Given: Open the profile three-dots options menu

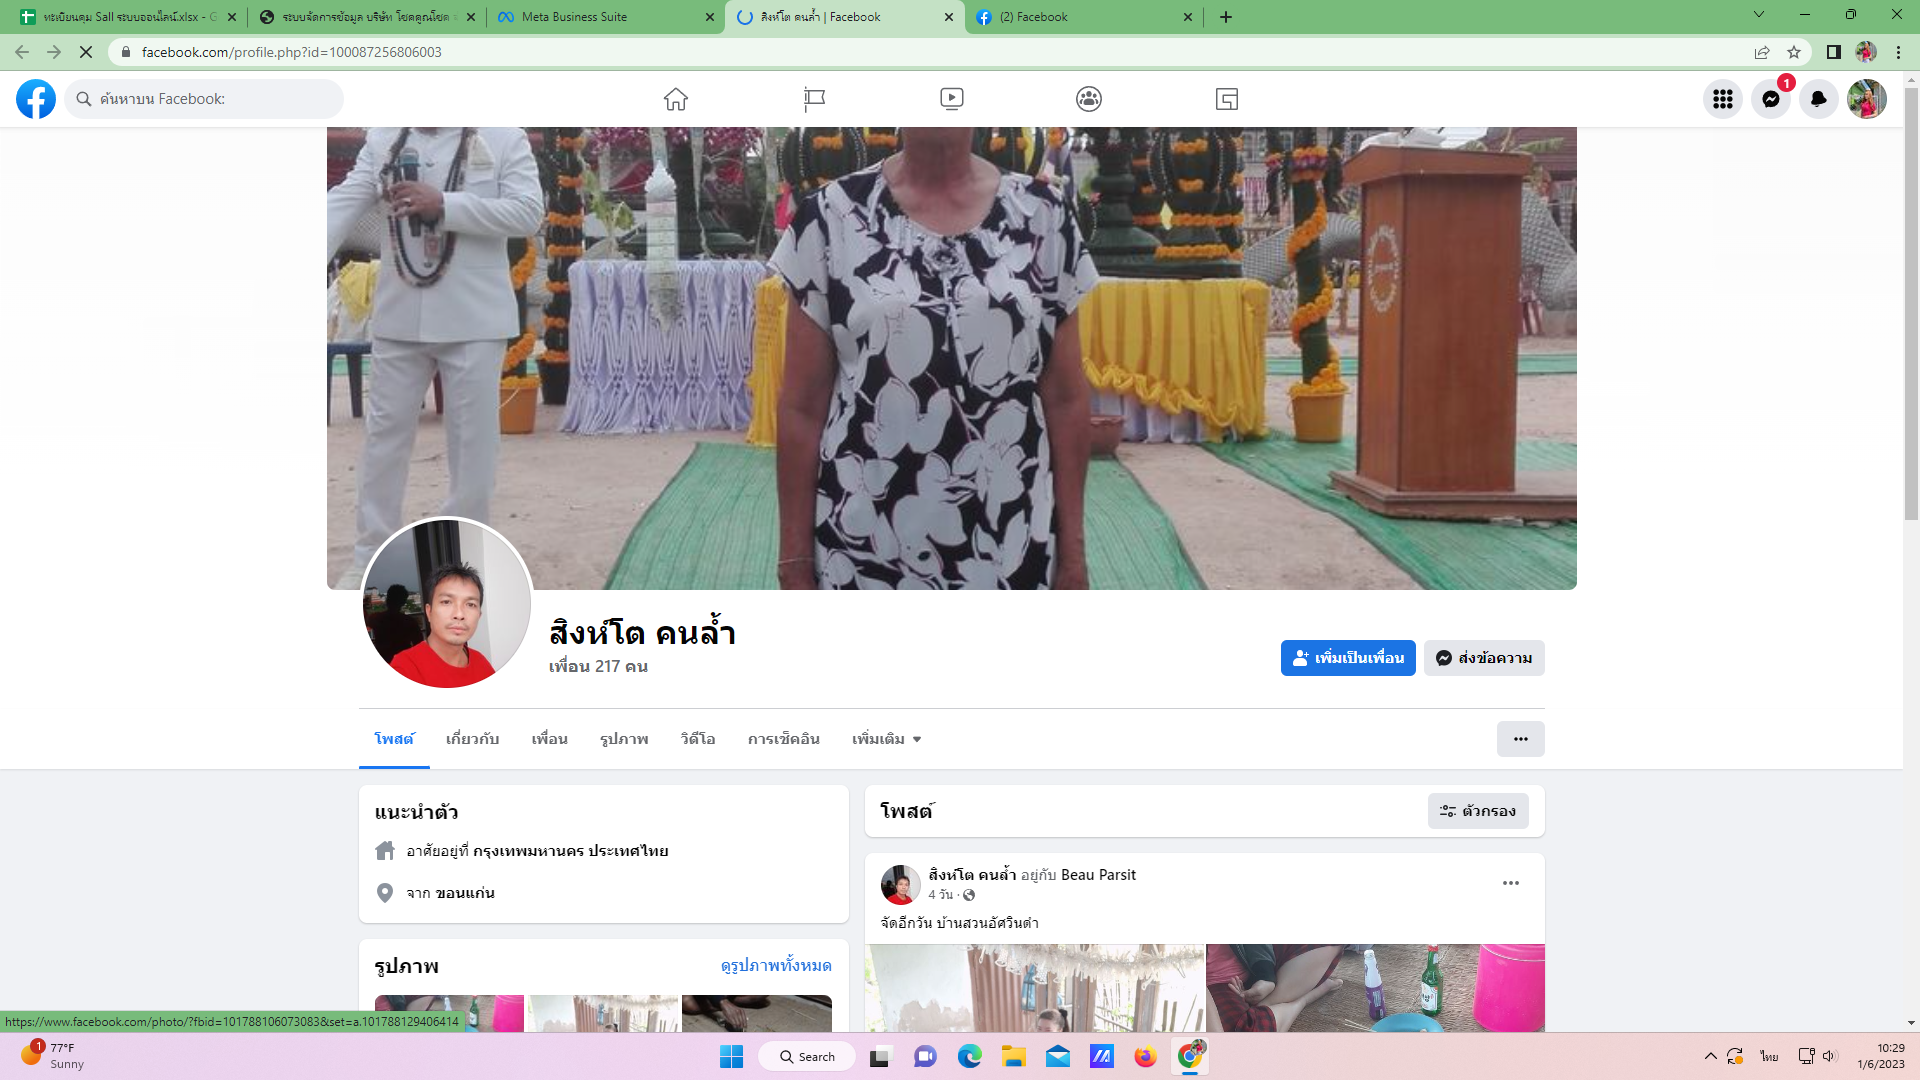Looking at the screenshot, I should 1520,739.
